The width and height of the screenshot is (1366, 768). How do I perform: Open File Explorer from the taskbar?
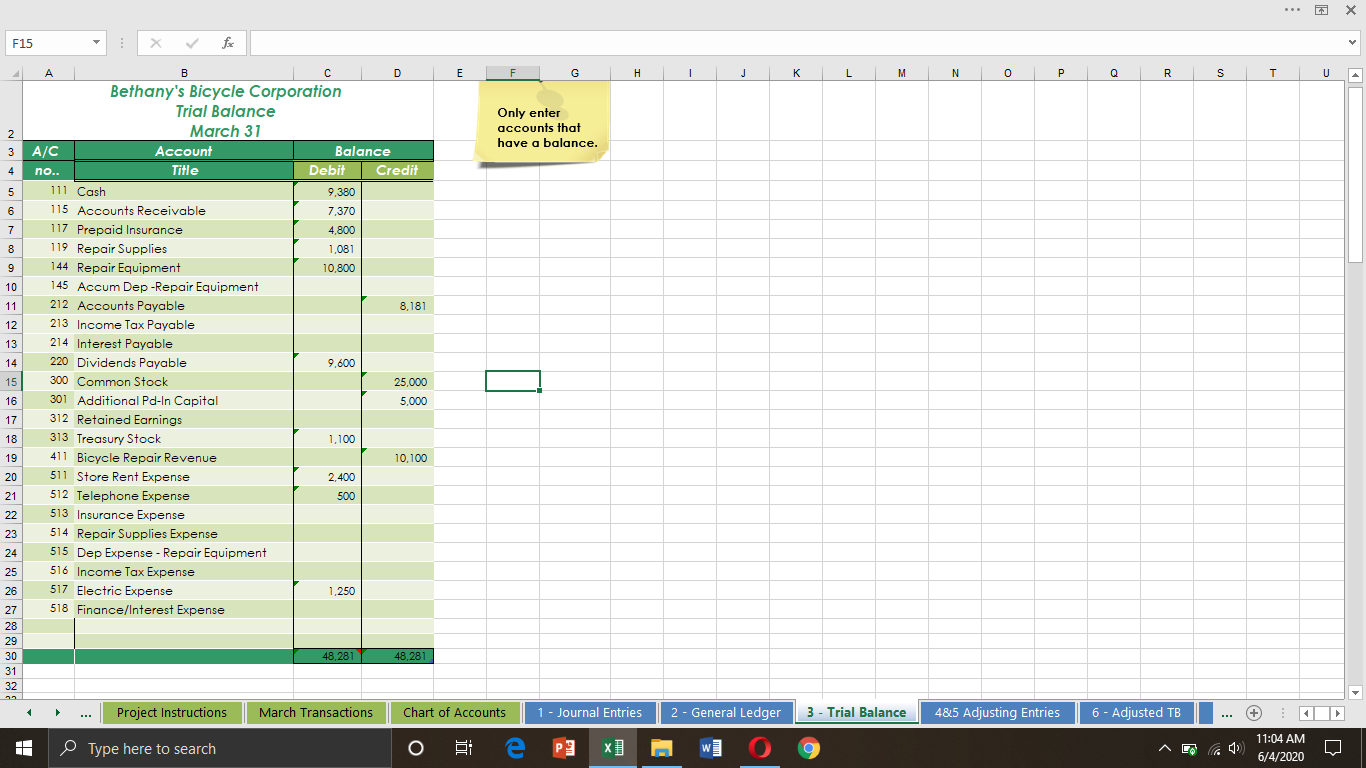[661, 748]
